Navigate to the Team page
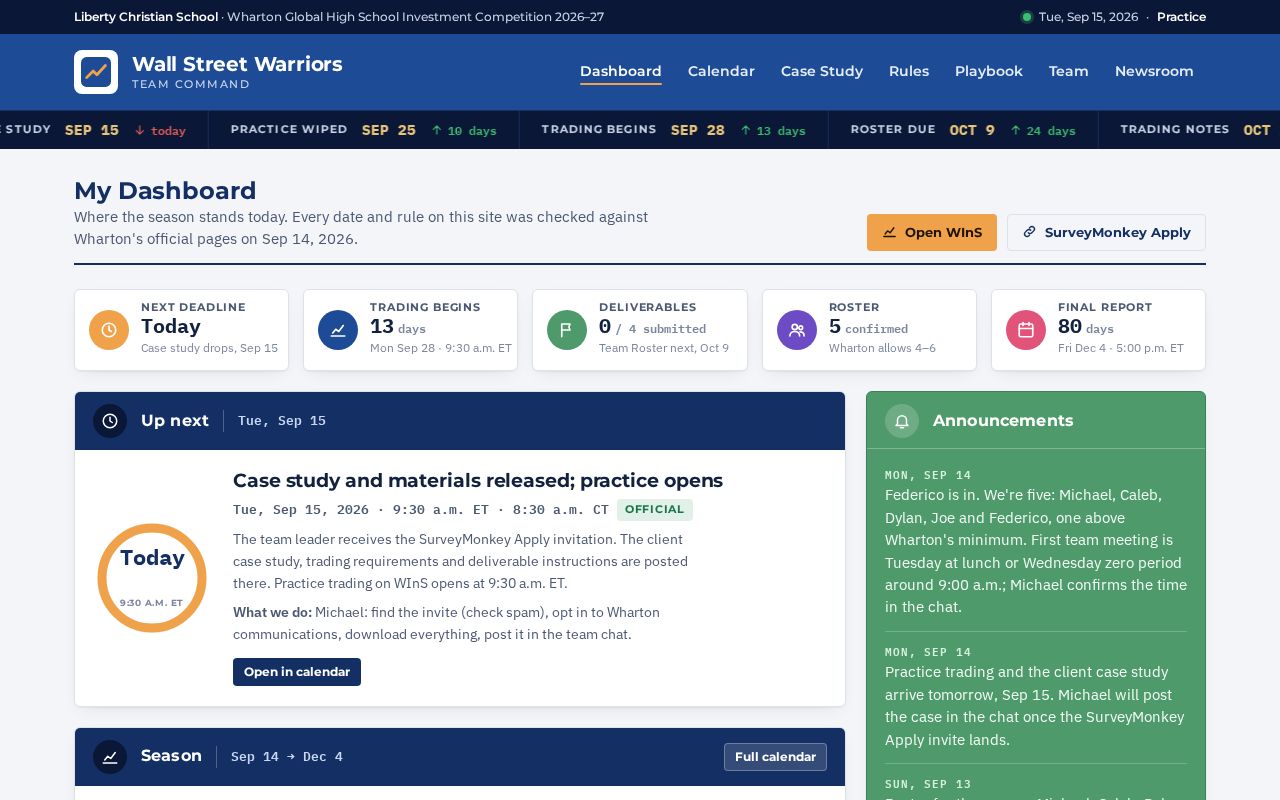Viewport: 1280px width, 800px height. click(x=1069, y=71)
